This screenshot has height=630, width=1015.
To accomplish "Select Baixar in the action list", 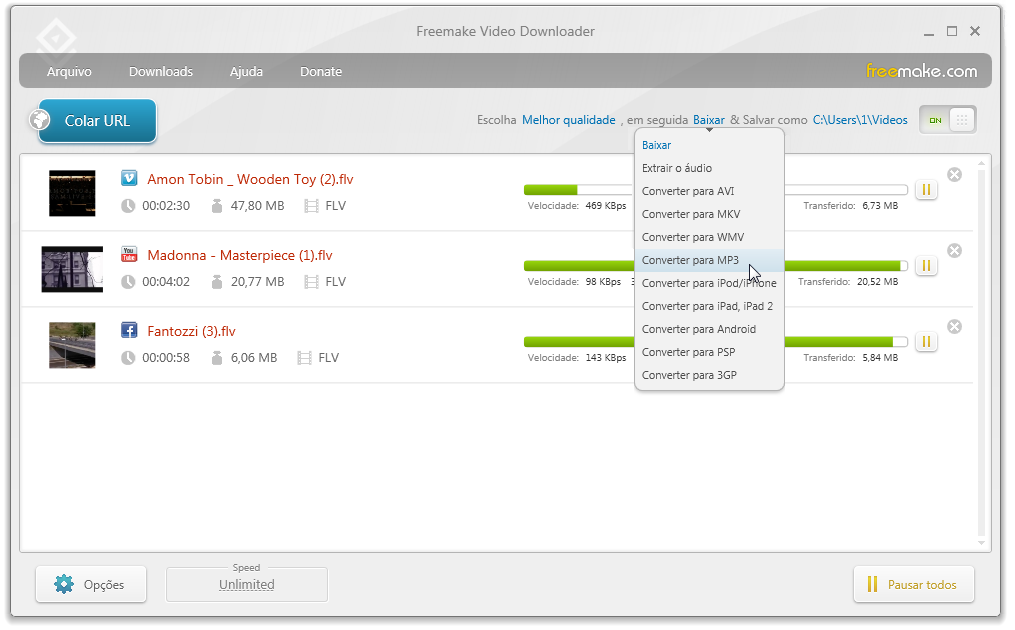I will pyautogui.click(x=709, y=145).
